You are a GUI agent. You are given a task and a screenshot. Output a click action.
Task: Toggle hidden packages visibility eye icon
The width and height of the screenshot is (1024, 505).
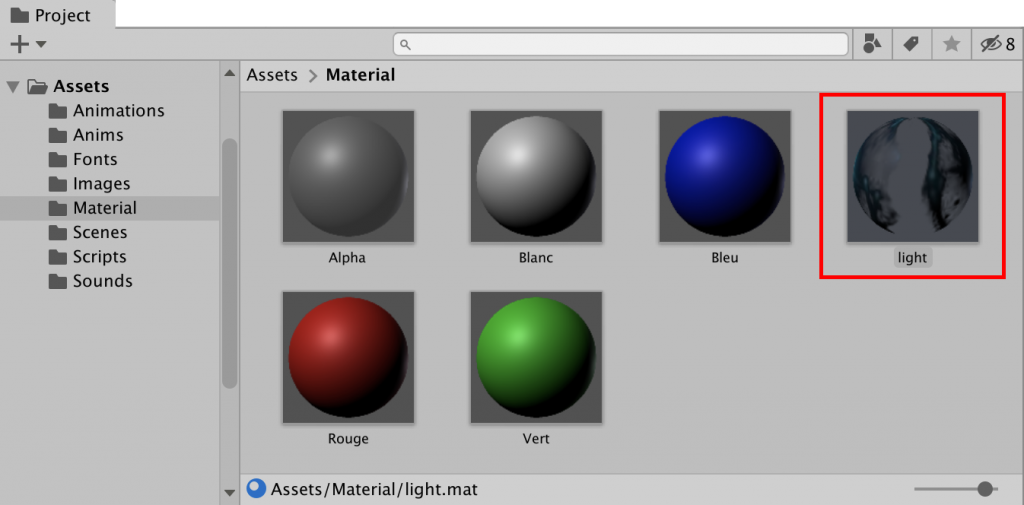(996, 44)
